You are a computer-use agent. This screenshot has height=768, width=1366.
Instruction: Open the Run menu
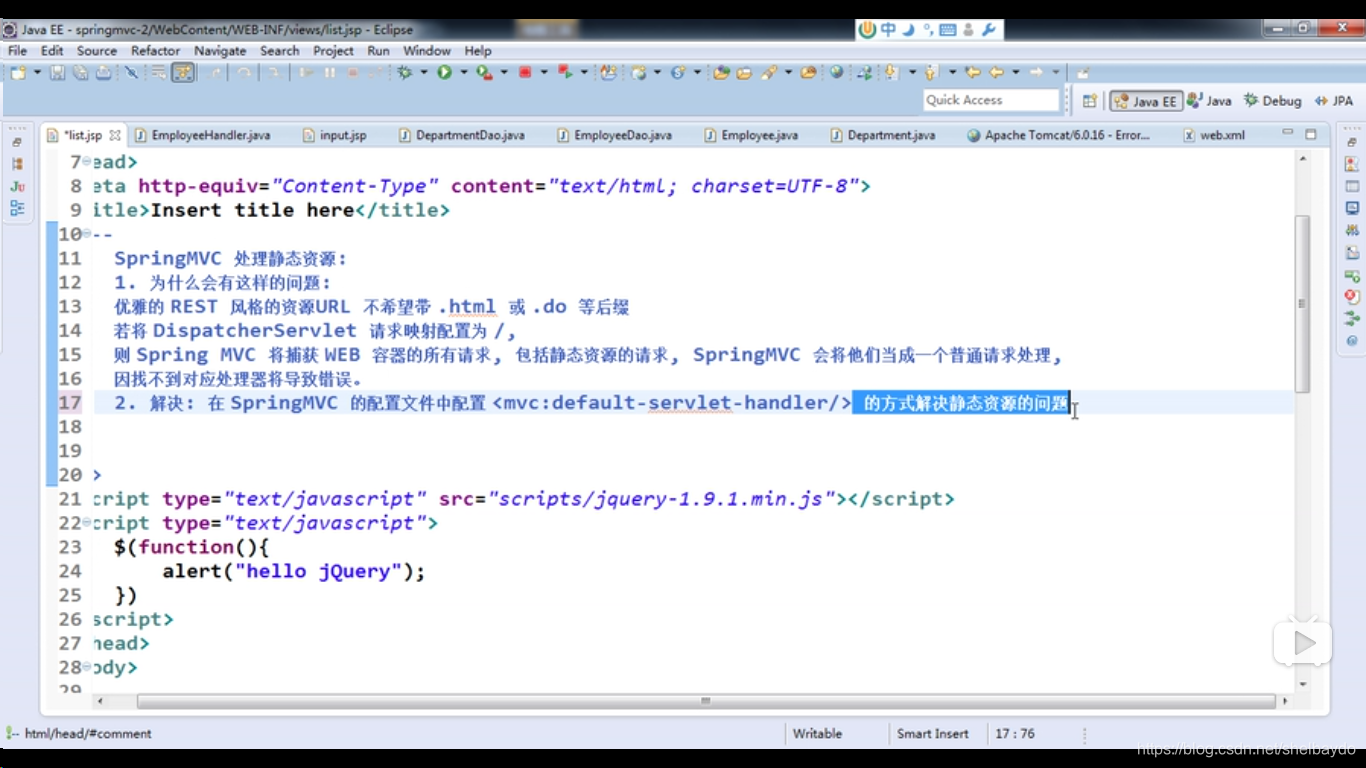378,50
